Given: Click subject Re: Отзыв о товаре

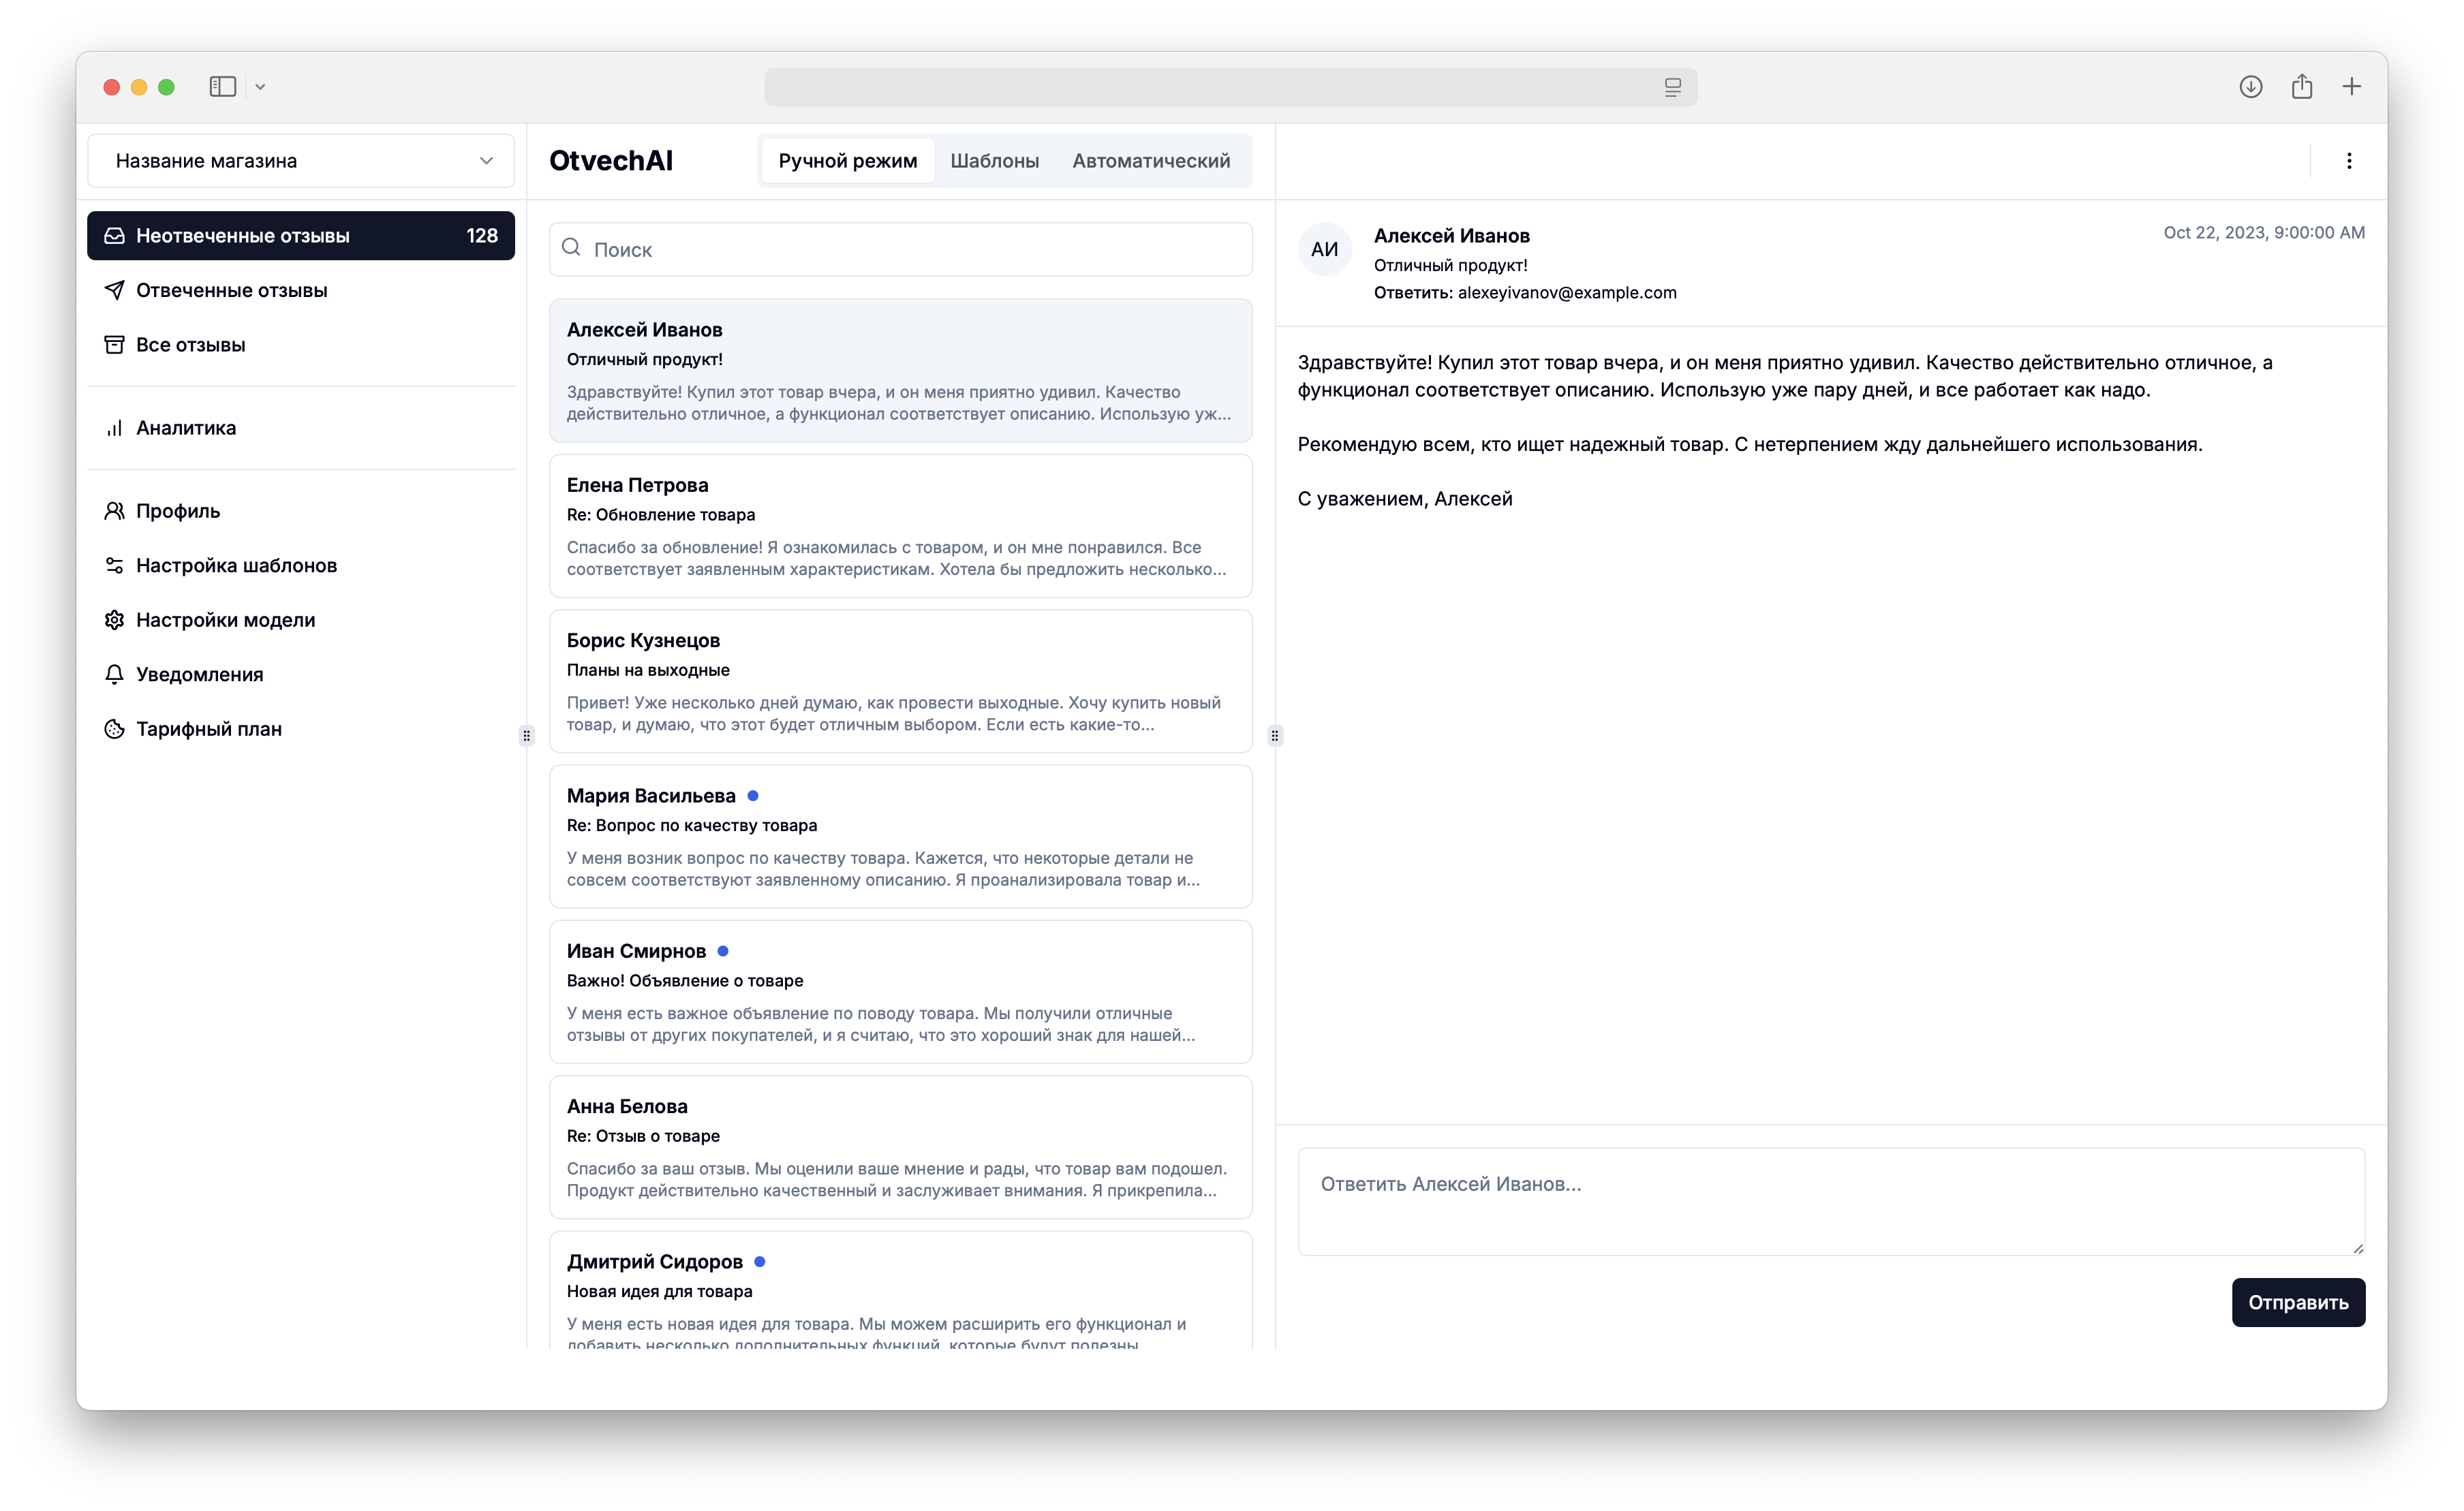Looking at the screenshot, I should (643, 1136).
